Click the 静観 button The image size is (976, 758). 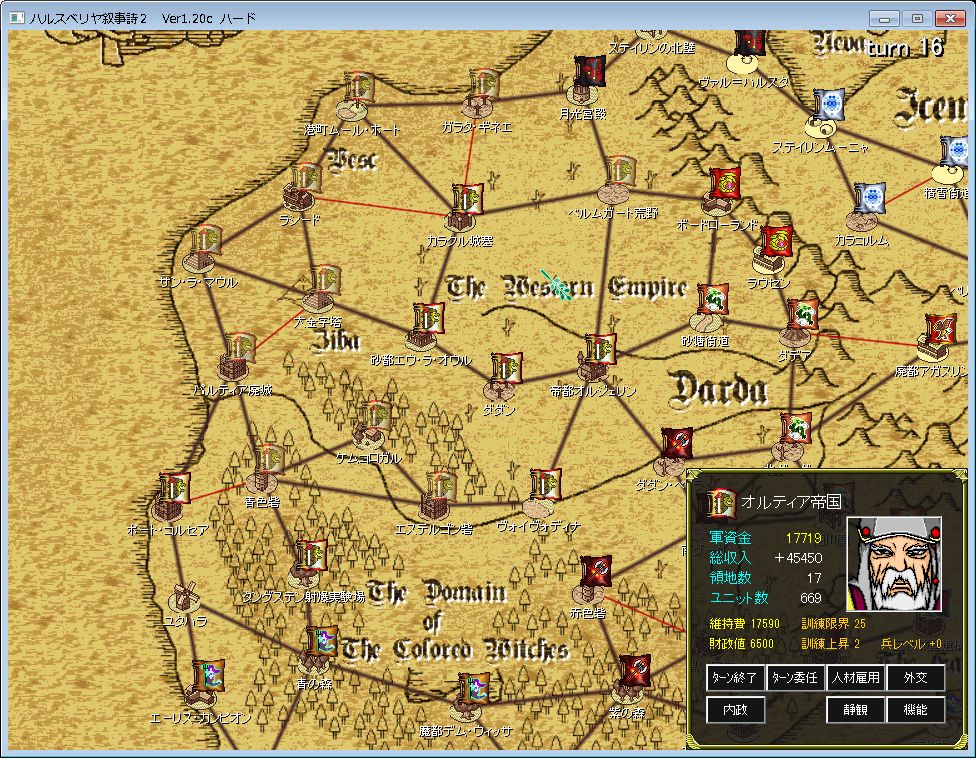[x=855, y=709]
